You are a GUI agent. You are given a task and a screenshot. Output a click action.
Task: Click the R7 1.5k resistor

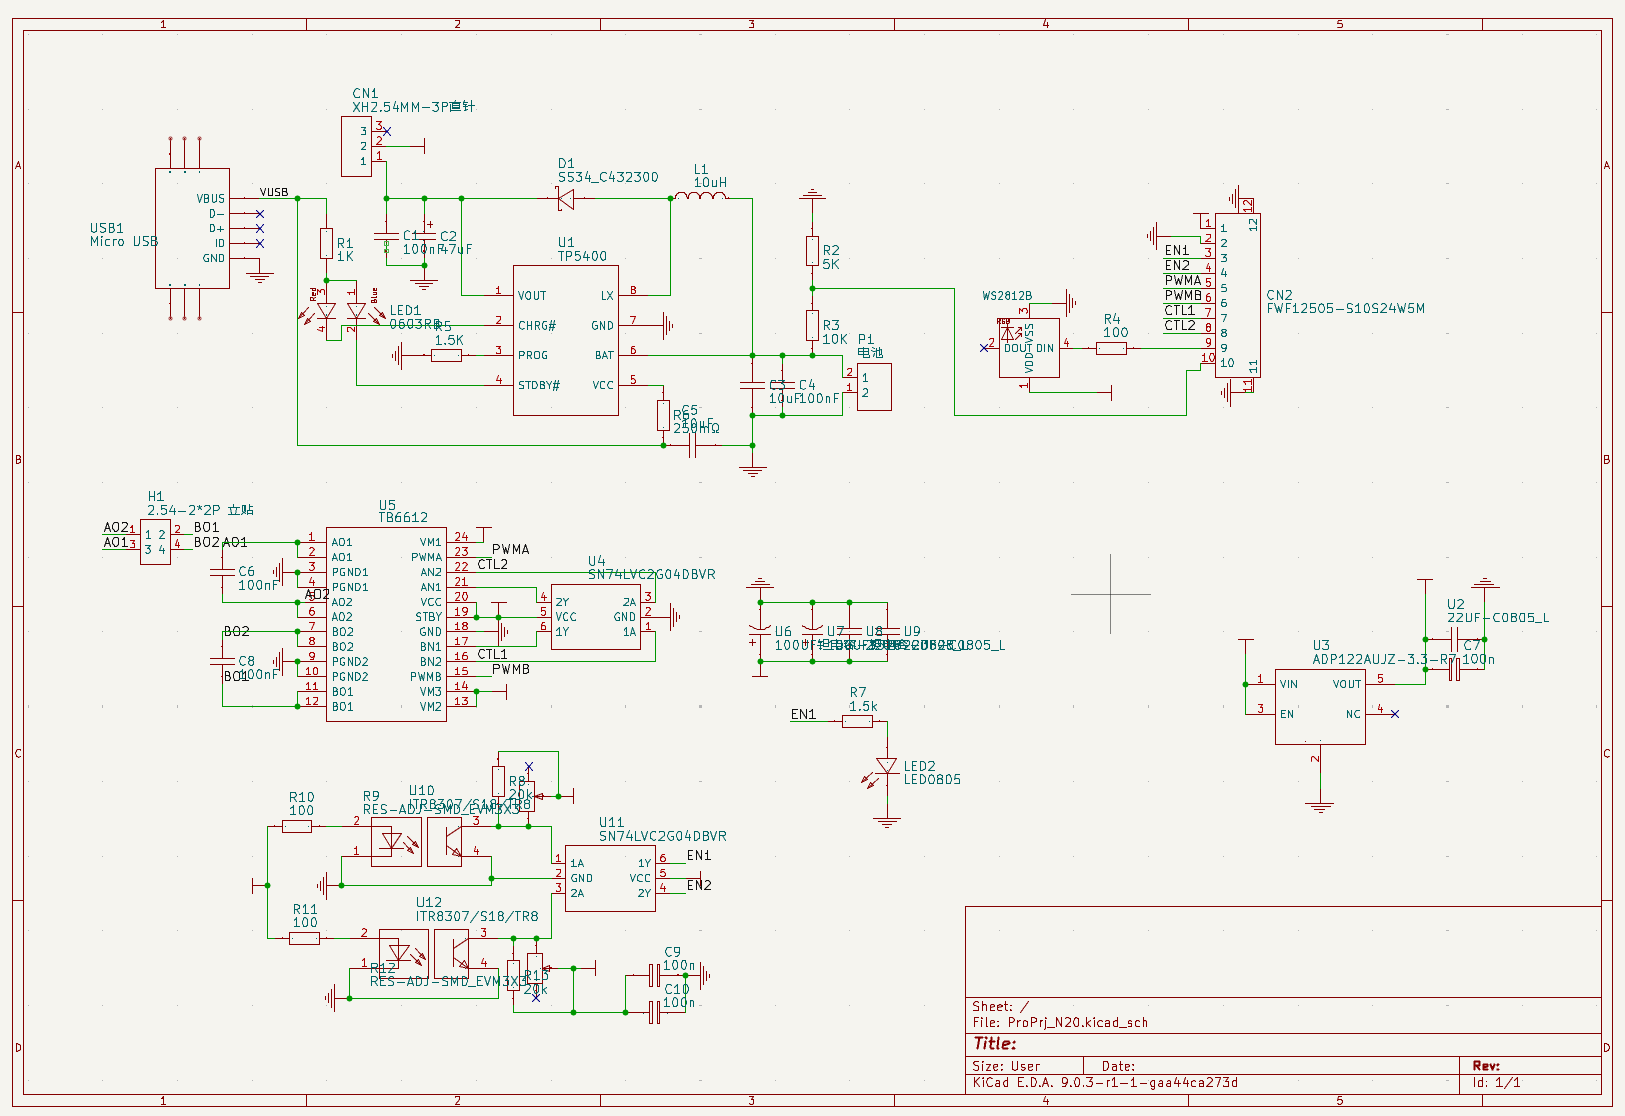857,721
